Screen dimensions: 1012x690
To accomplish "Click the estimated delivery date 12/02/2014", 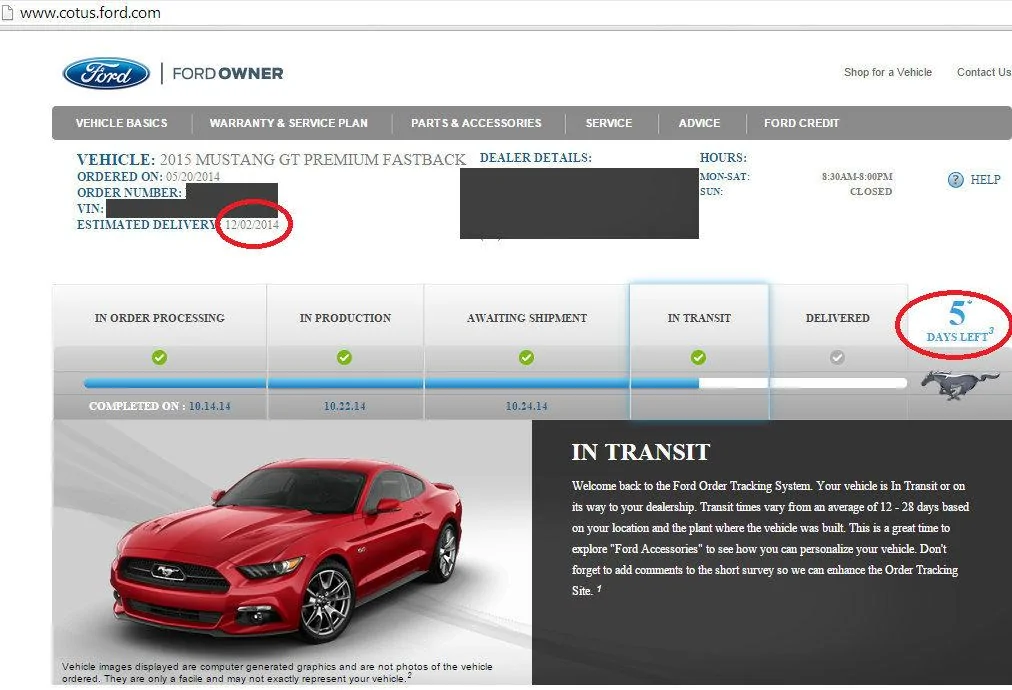I will pos(252,225).
